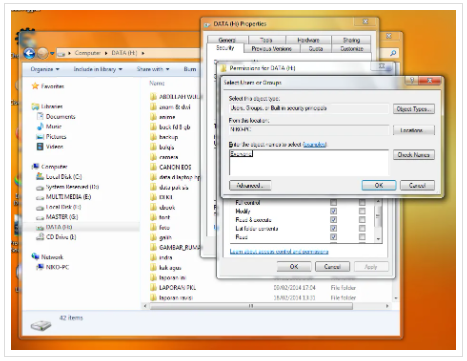
Task: Open the Include in library menu
Action: coord(98,69)
